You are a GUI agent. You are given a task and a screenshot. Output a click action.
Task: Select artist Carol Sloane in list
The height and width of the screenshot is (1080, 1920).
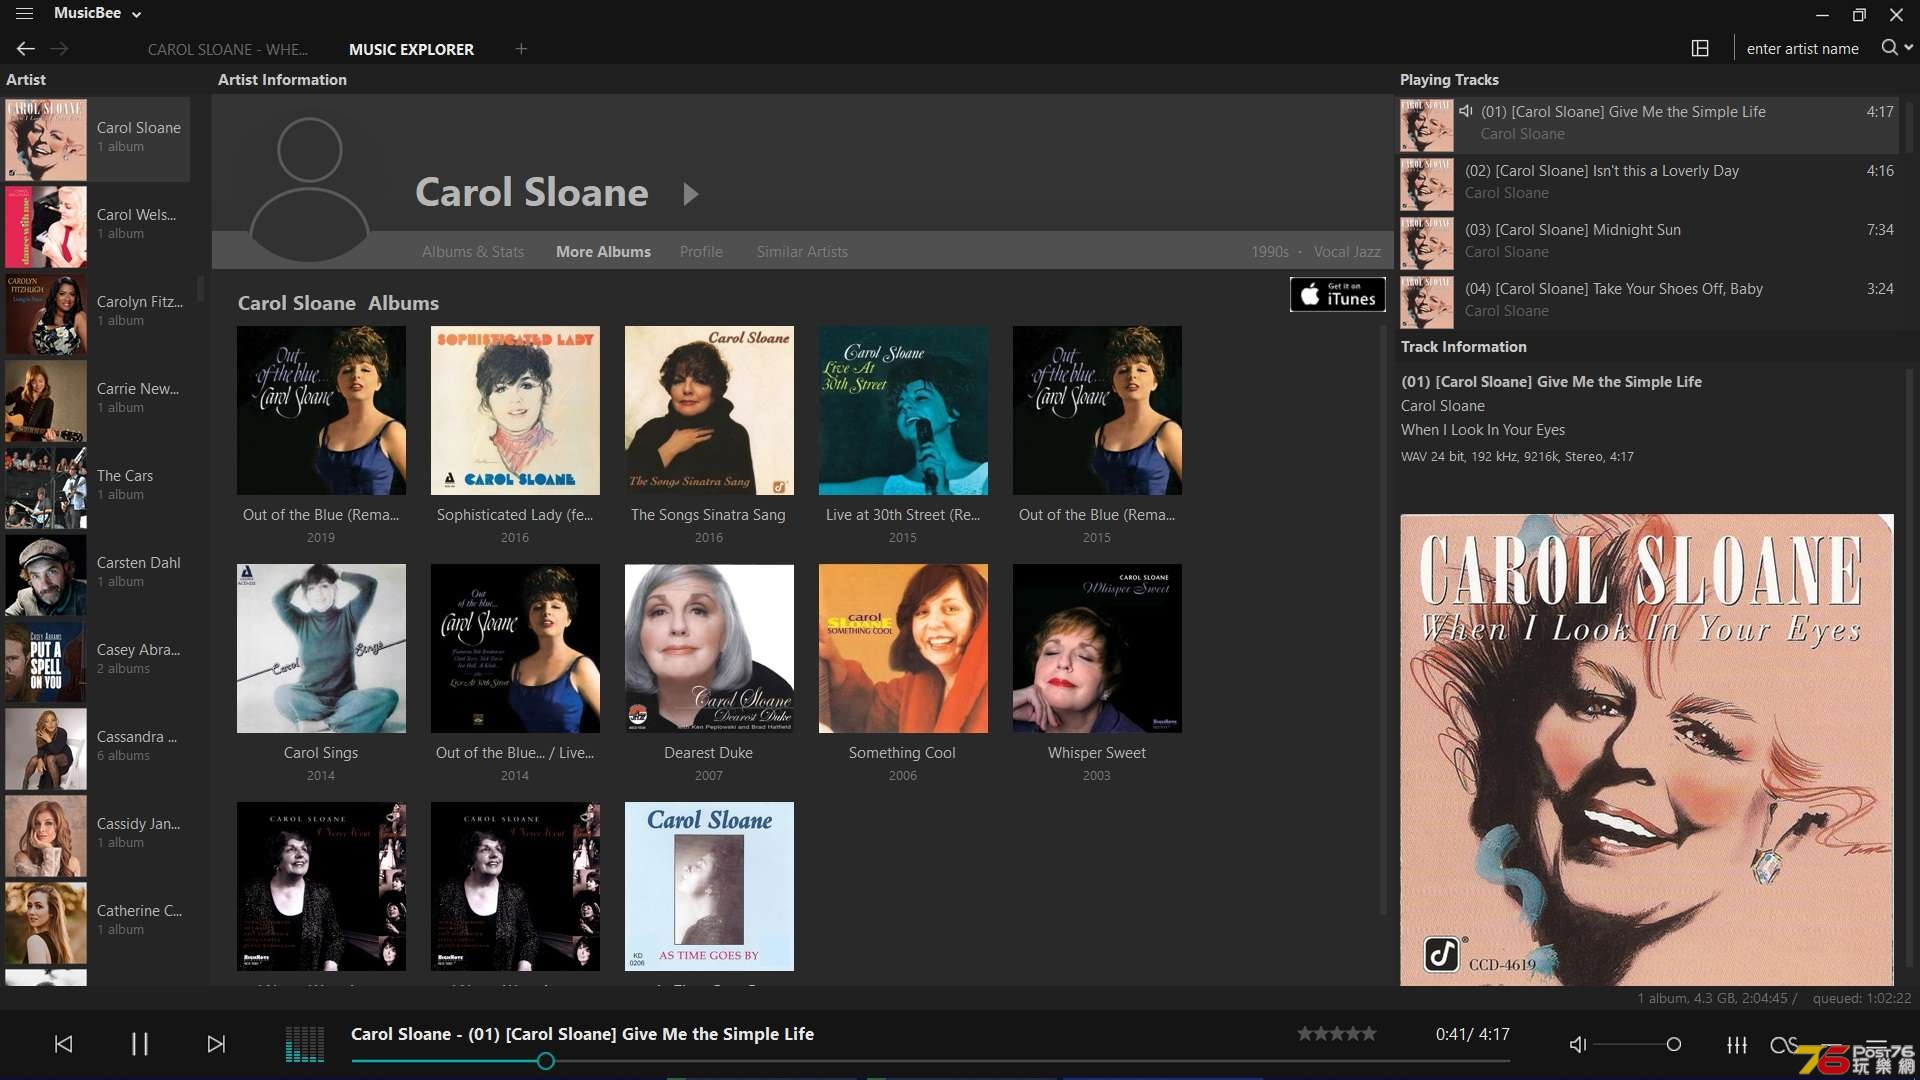pyautogui.click(x=97, y=139)
